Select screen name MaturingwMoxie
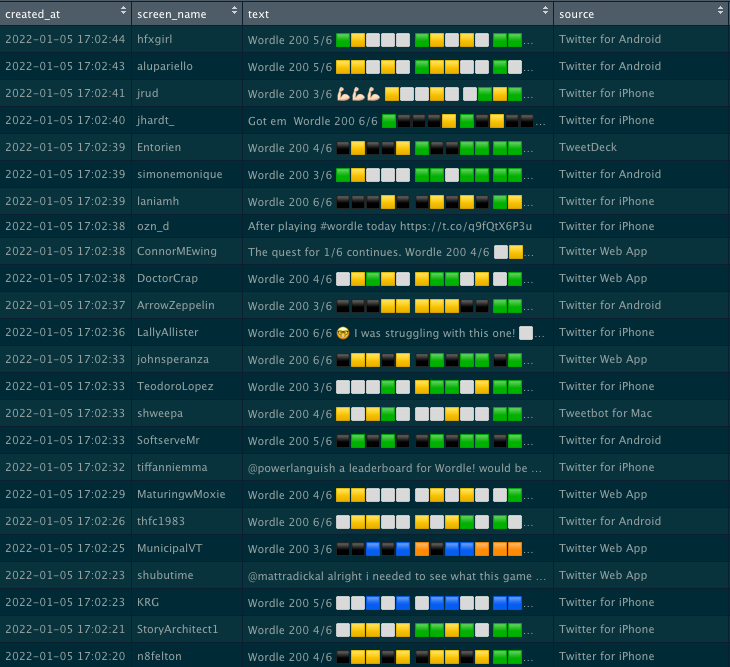The height and width of the screenshot is (667, 730). pyautogui.click(x=181, y=494)
